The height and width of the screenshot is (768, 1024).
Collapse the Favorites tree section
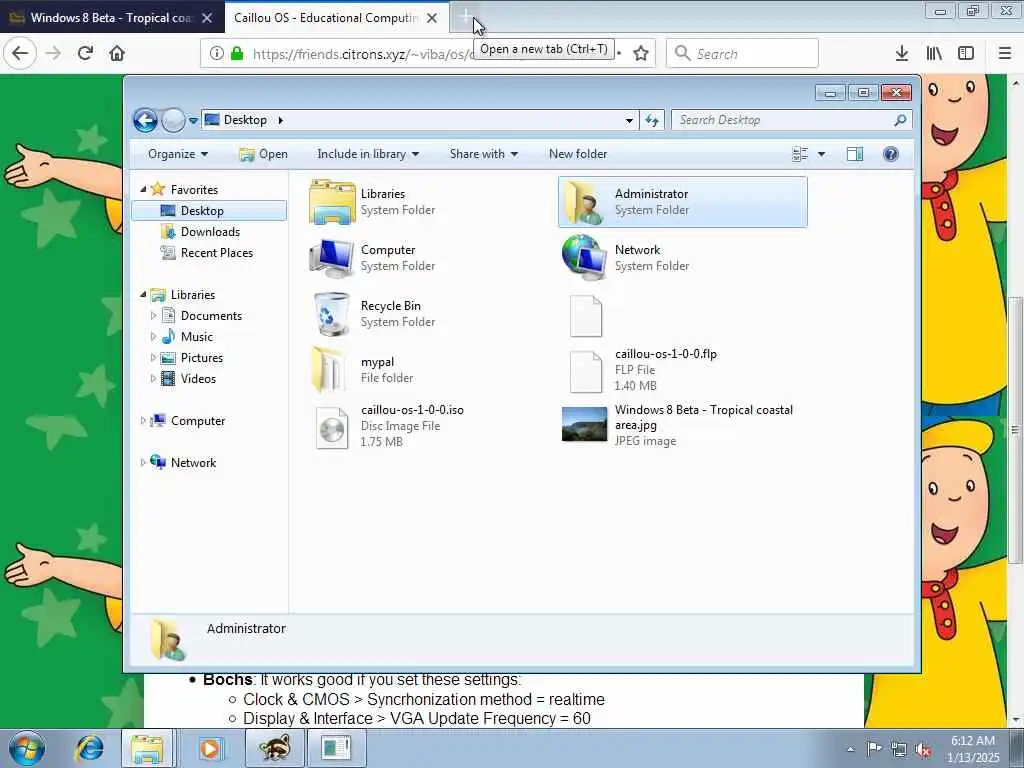tap(143, 189)
